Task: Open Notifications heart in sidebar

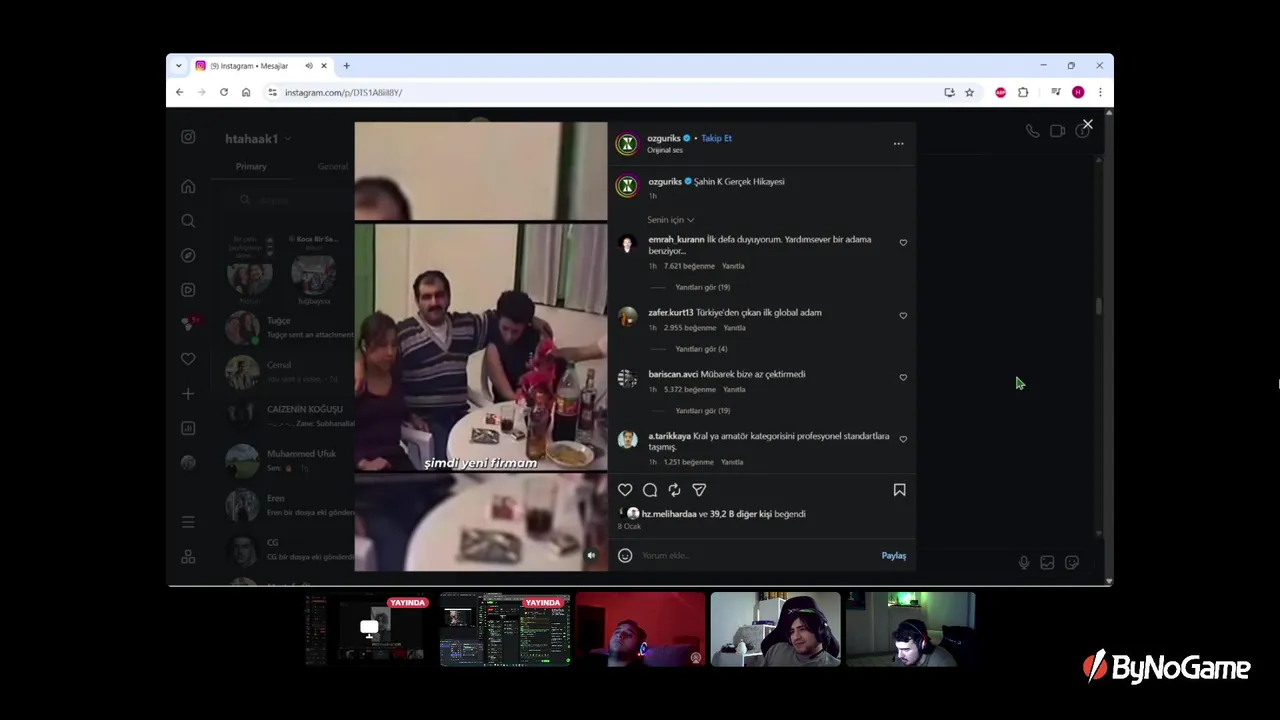Action: (x=188, y=359)
